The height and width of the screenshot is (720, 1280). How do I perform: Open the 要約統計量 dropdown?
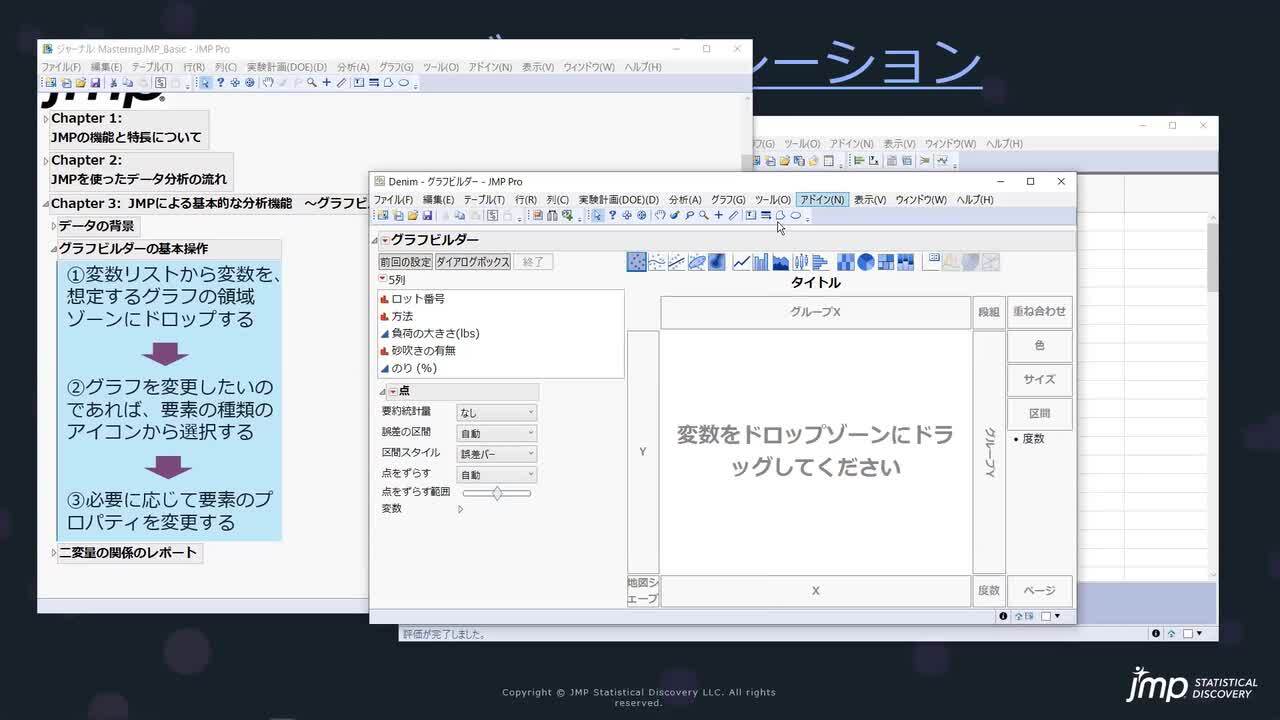[497, 412]
